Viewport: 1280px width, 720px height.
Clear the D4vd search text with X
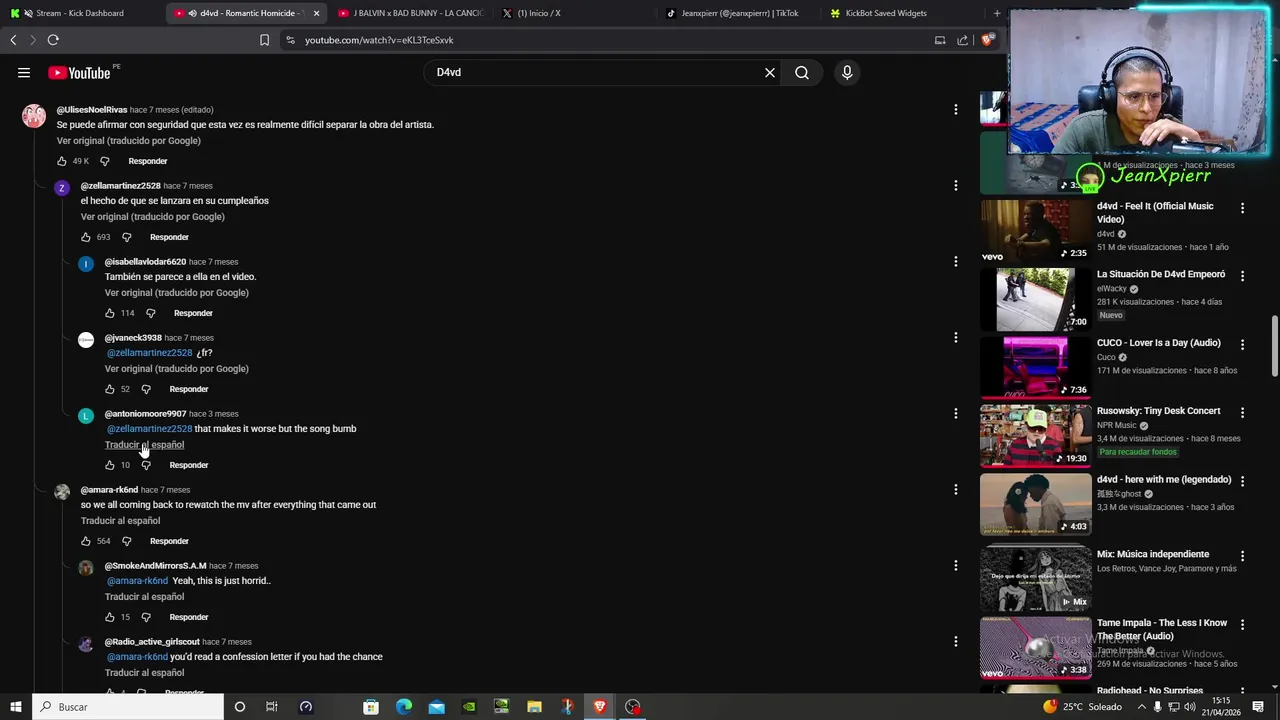pyautogui.click(x=770, y=72)
